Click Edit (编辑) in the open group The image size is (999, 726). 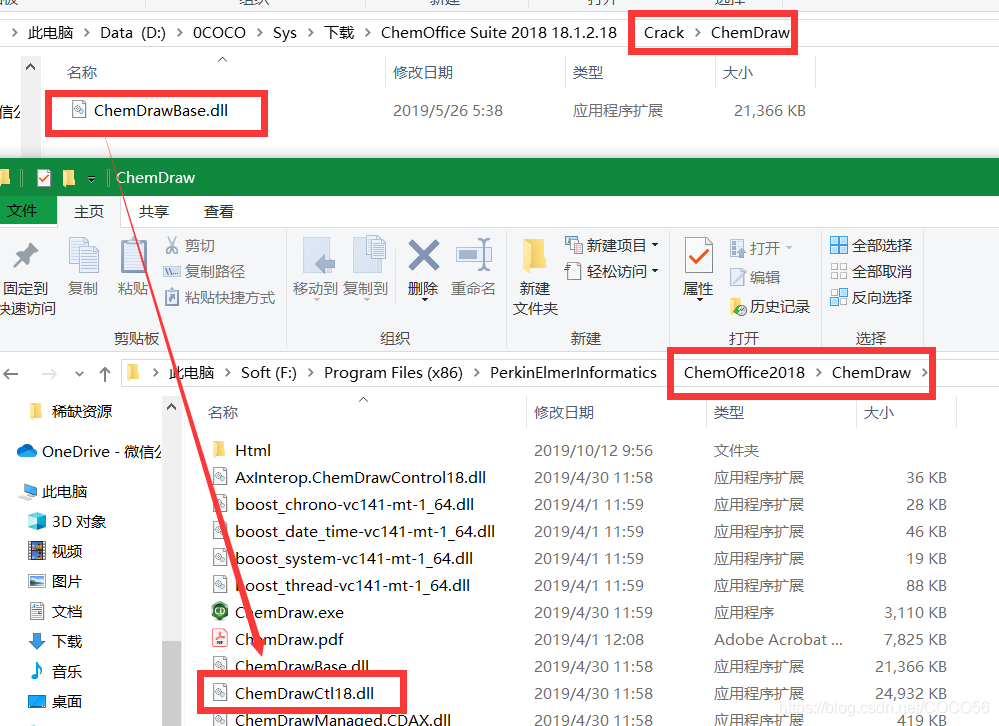point(755,277)
